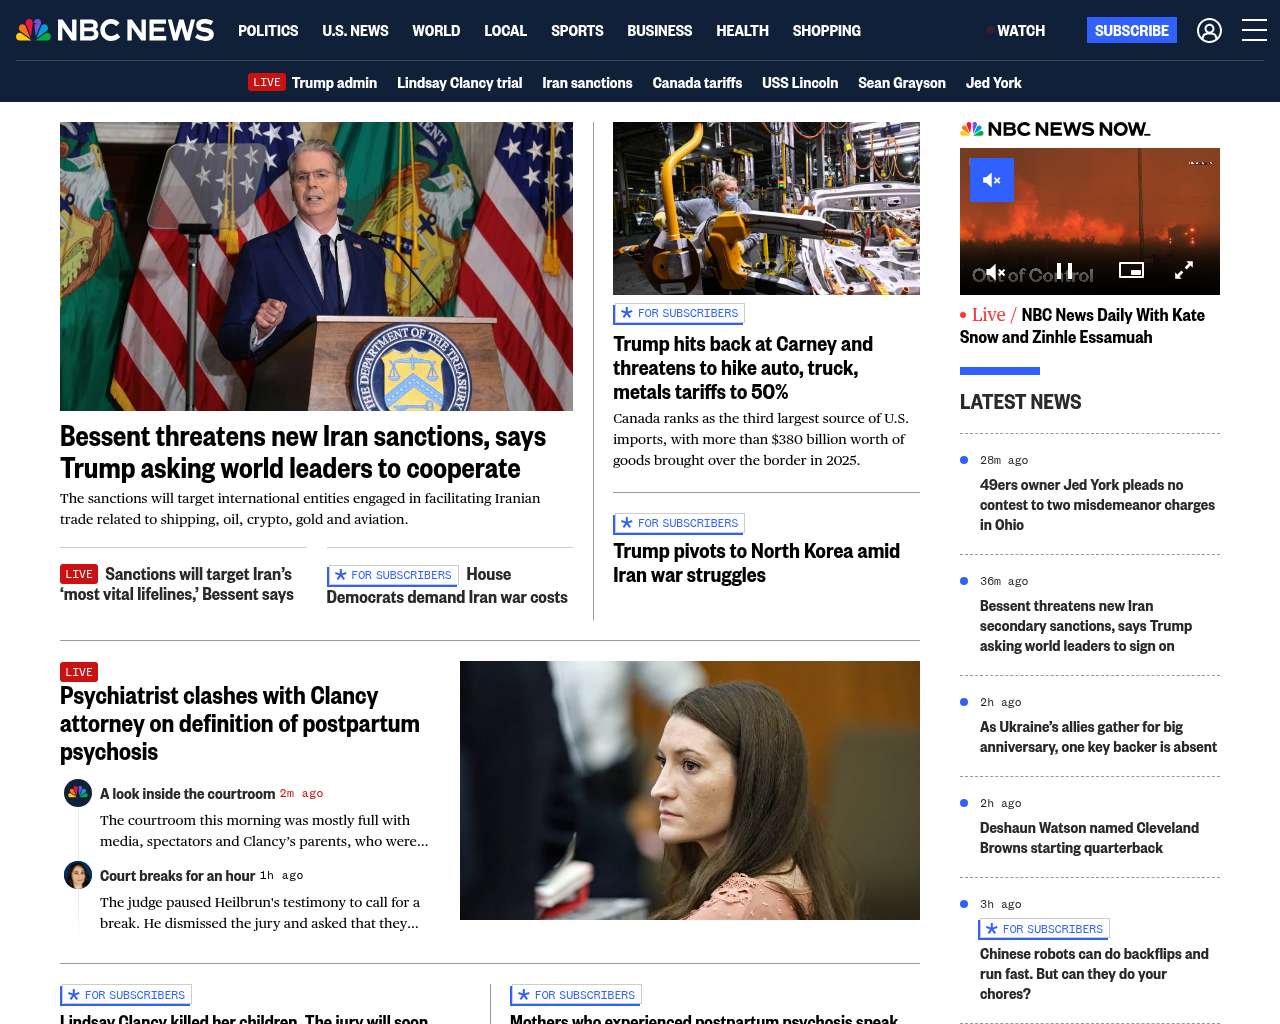Viewport: 1280px width, 1024px height.
Task: Read 49ers owner Jed York pleads no contest
Action: 1097,505
